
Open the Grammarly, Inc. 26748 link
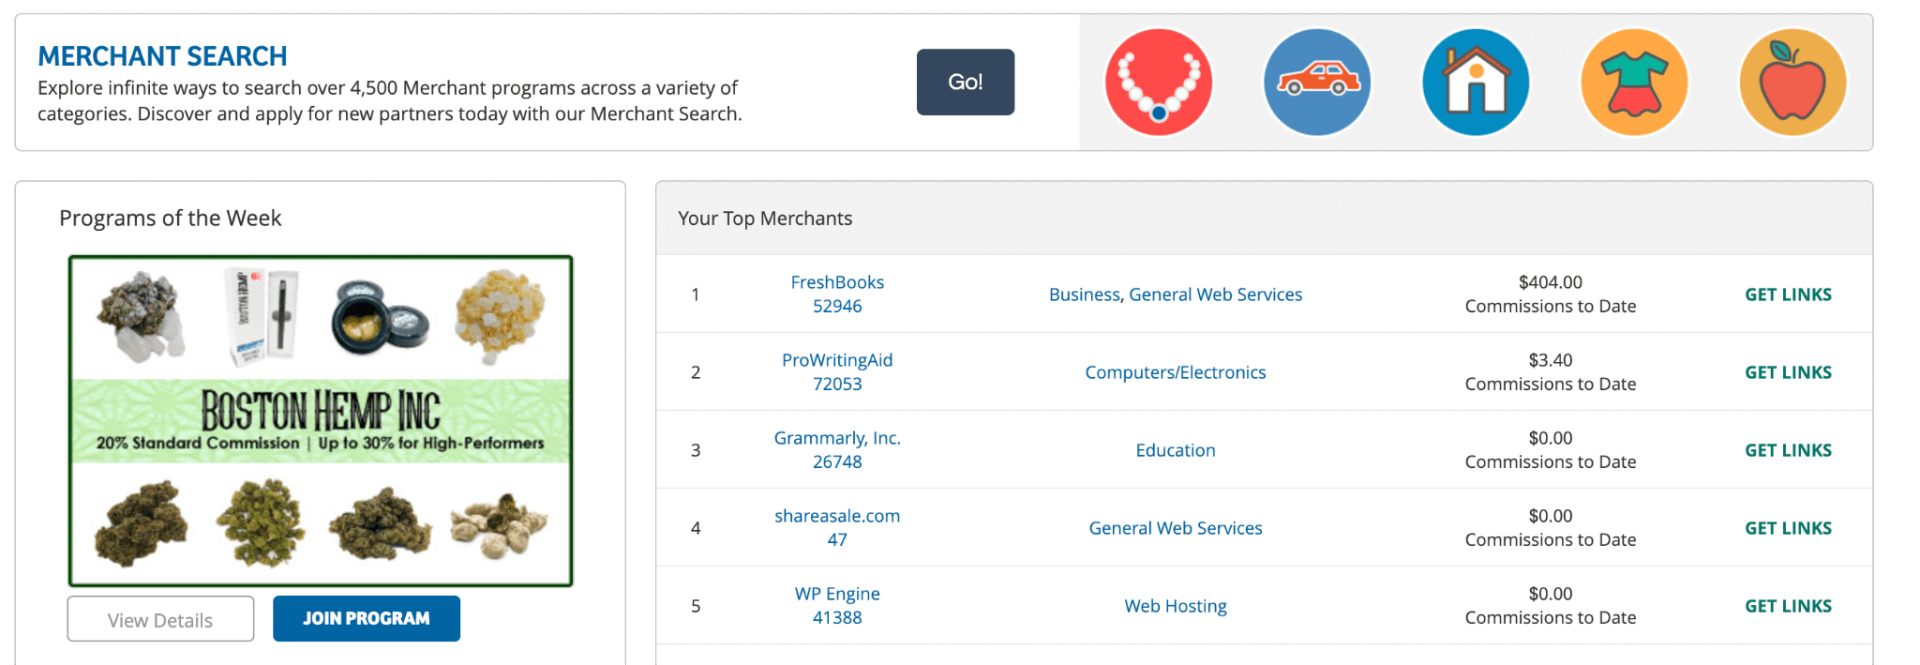pyautogui.click(x=837, y=450)
